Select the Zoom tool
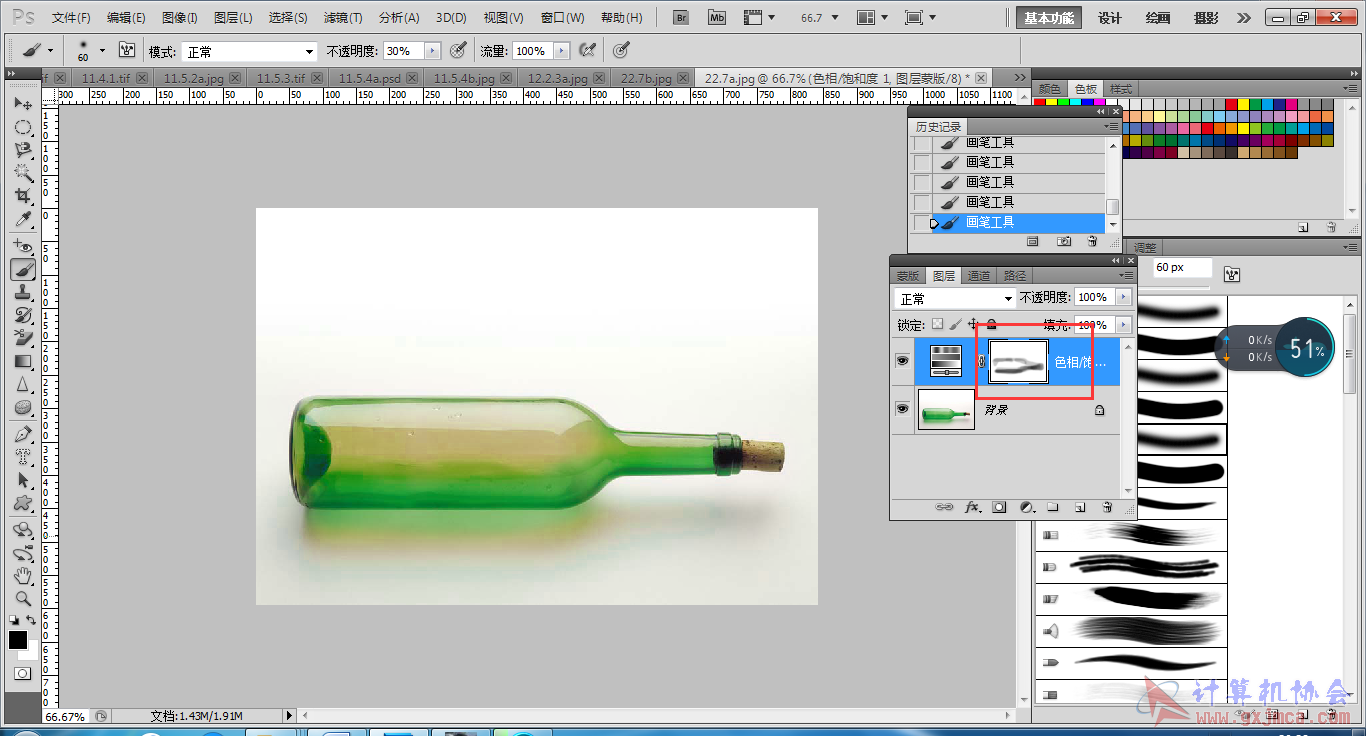Viewport: 1366px width, 736px height. click(23, 599)
